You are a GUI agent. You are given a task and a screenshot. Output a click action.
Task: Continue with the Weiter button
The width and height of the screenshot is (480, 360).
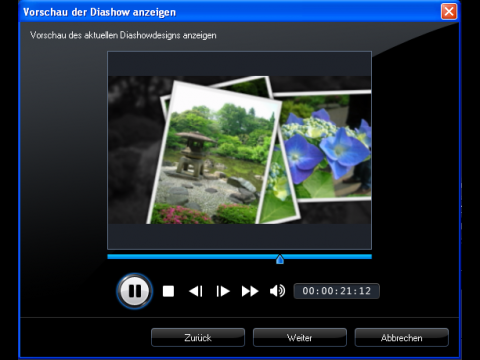300,338
